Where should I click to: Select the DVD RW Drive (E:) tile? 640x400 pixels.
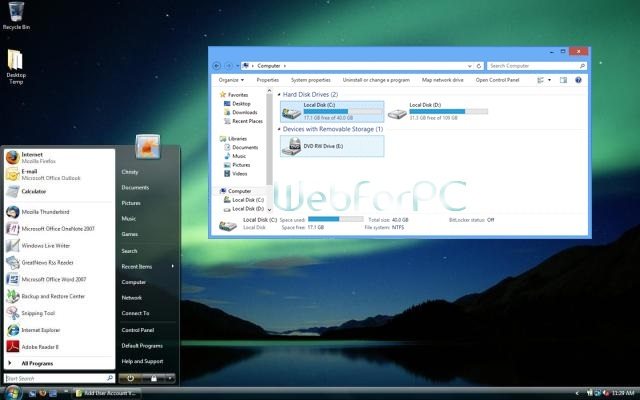click(332, 146)
